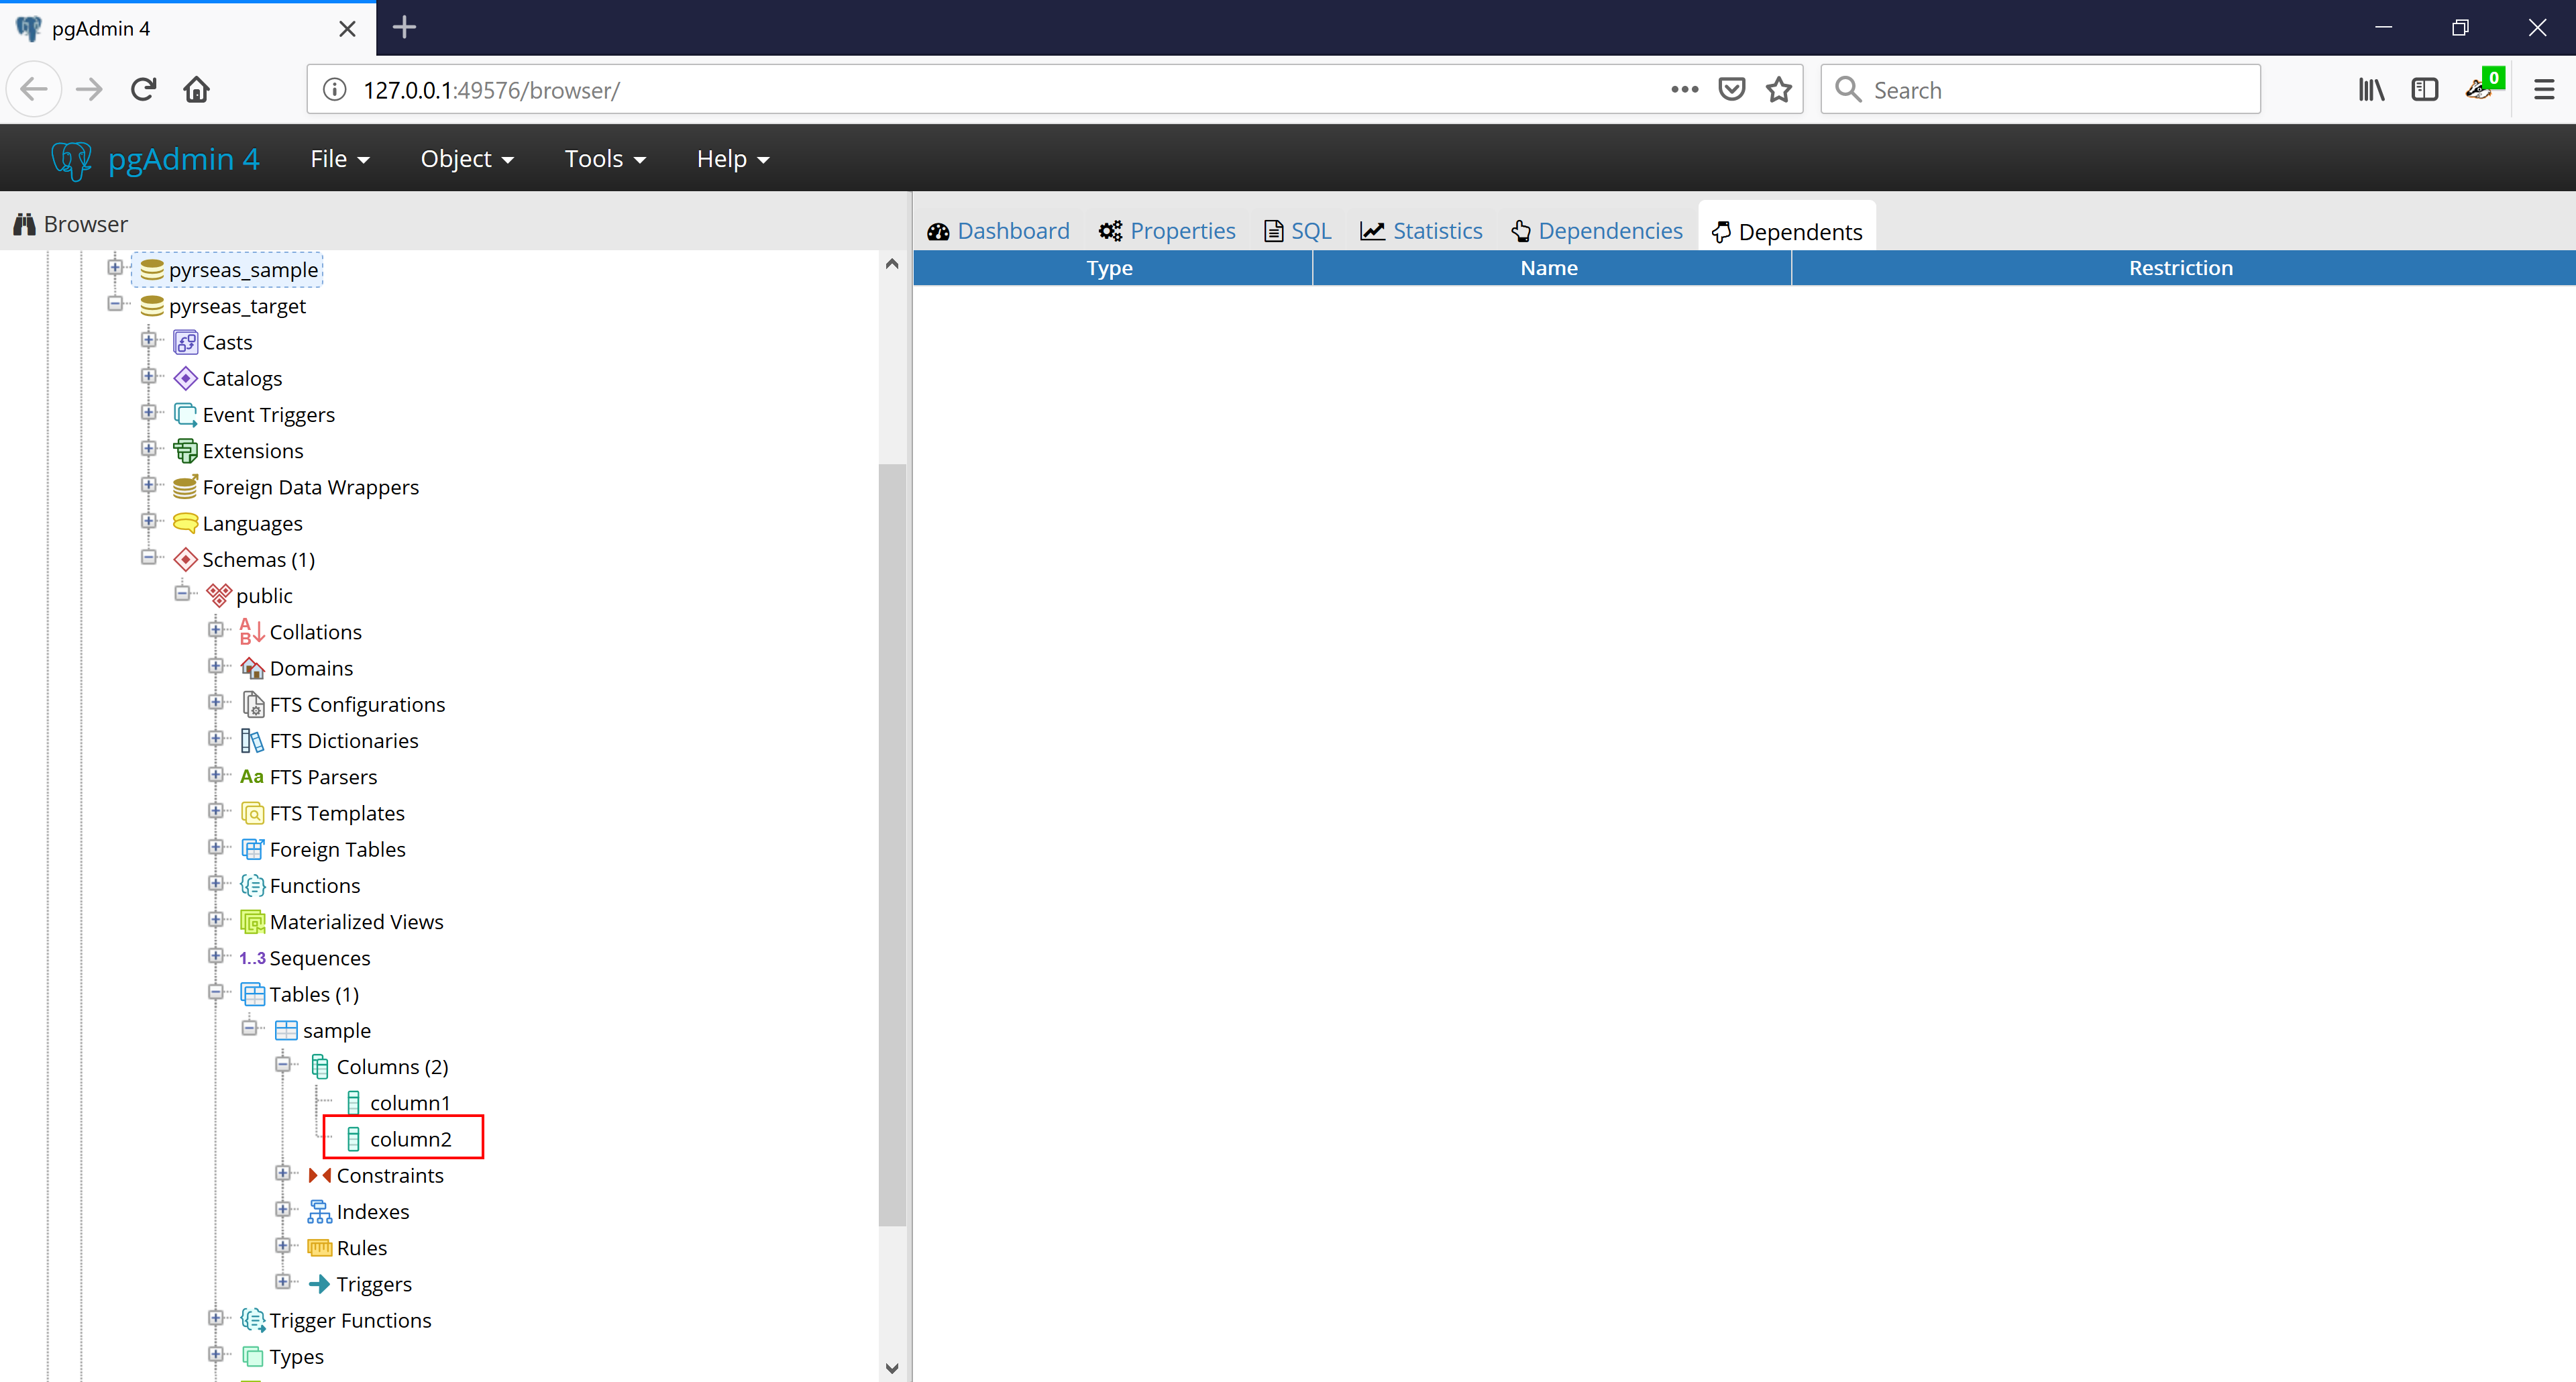Collapse the sample table node
Screen dimensions: 2576x1382
point(249,1028)
